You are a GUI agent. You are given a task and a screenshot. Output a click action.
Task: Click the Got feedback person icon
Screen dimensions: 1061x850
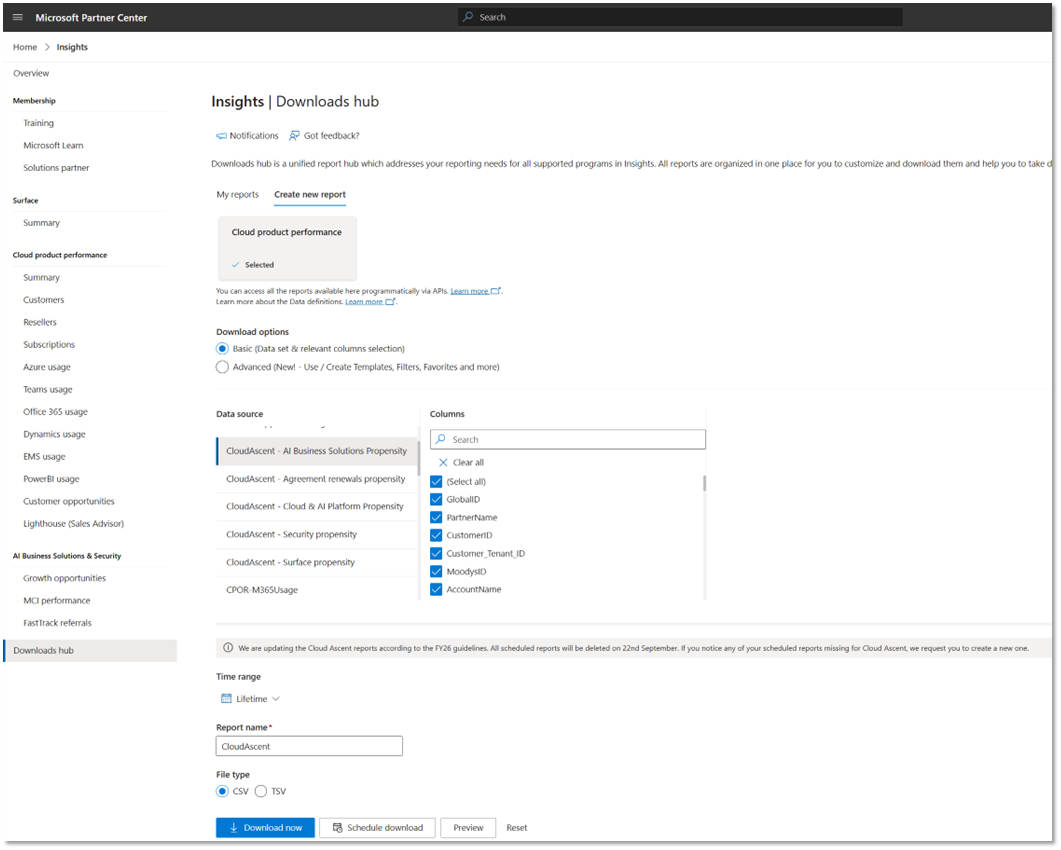pyautogui.click(x=294, y=136)
